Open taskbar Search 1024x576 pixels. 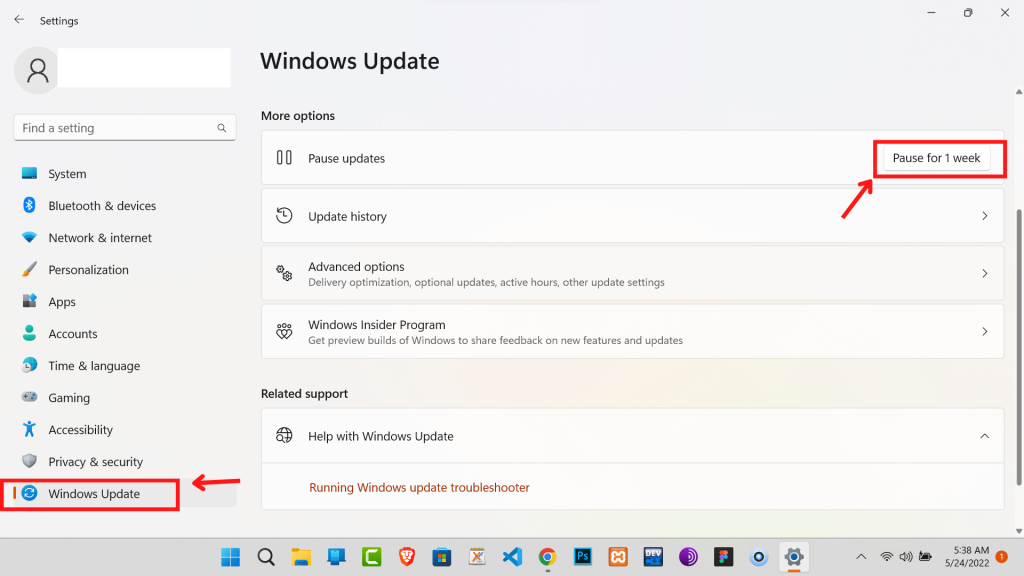pyautogui.click(x=266, y=557)
